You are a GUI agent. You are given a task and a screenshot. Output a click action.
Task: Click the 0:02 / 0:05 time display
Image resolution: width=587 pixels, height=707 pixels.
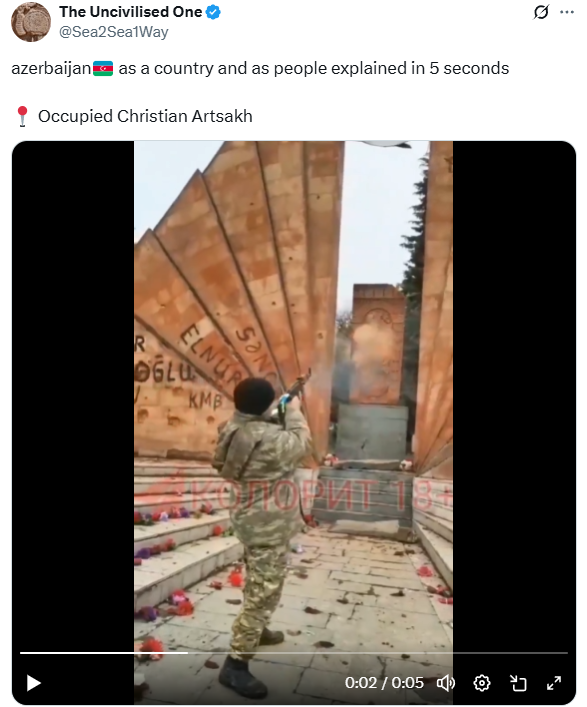click(384, 683)
